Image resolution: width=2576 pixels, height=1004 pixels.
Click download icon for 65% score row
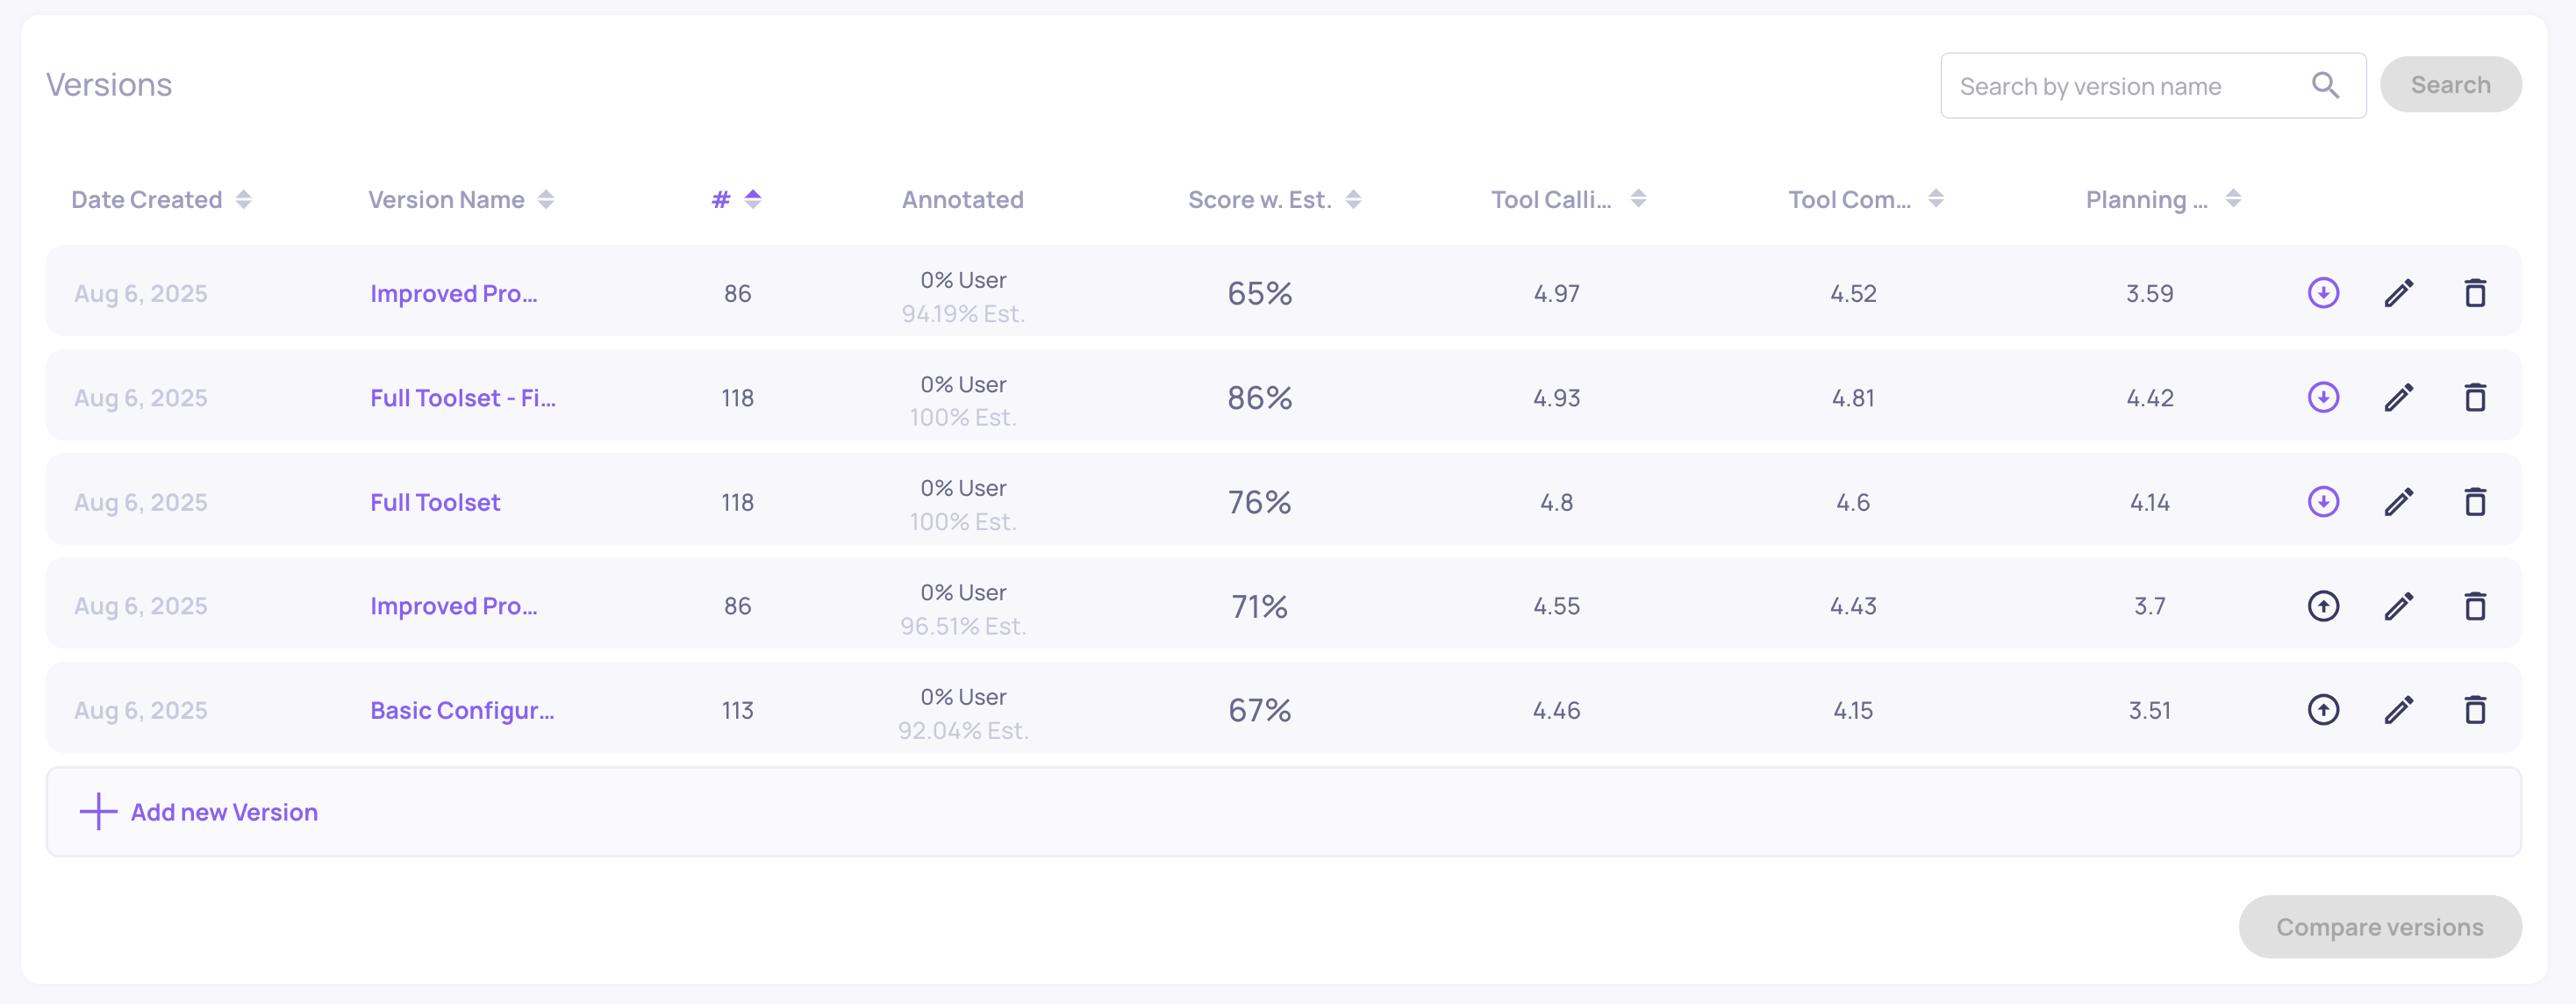coord(2323,293)
